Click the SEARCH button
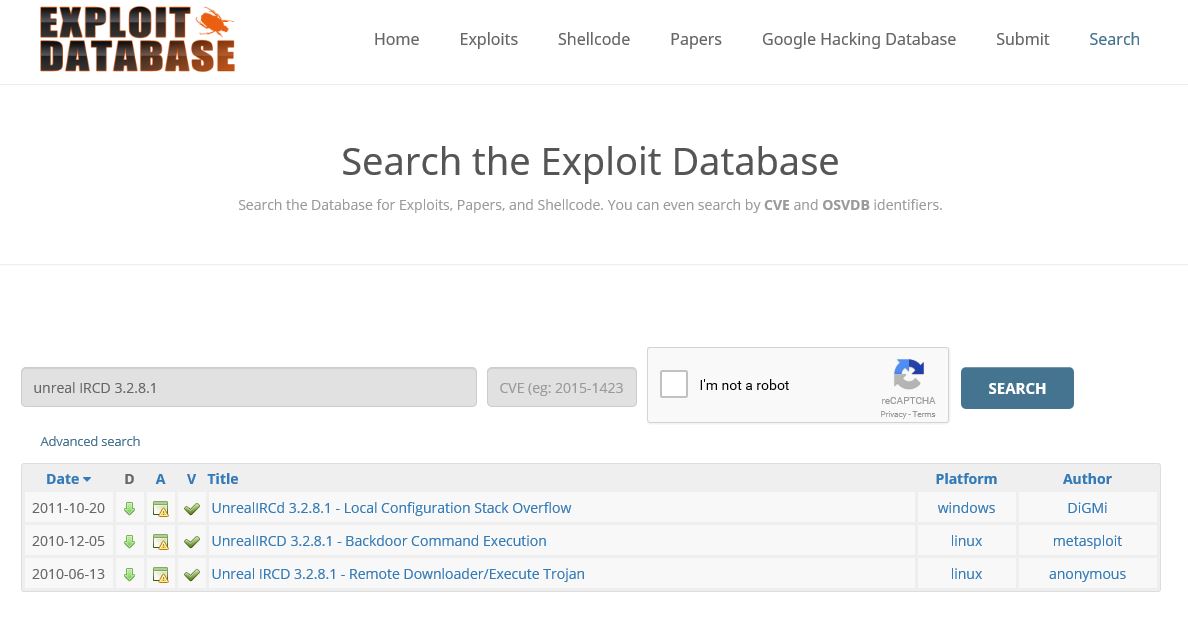This screenshot has height=623, width=1188. tap(1017, 388)
